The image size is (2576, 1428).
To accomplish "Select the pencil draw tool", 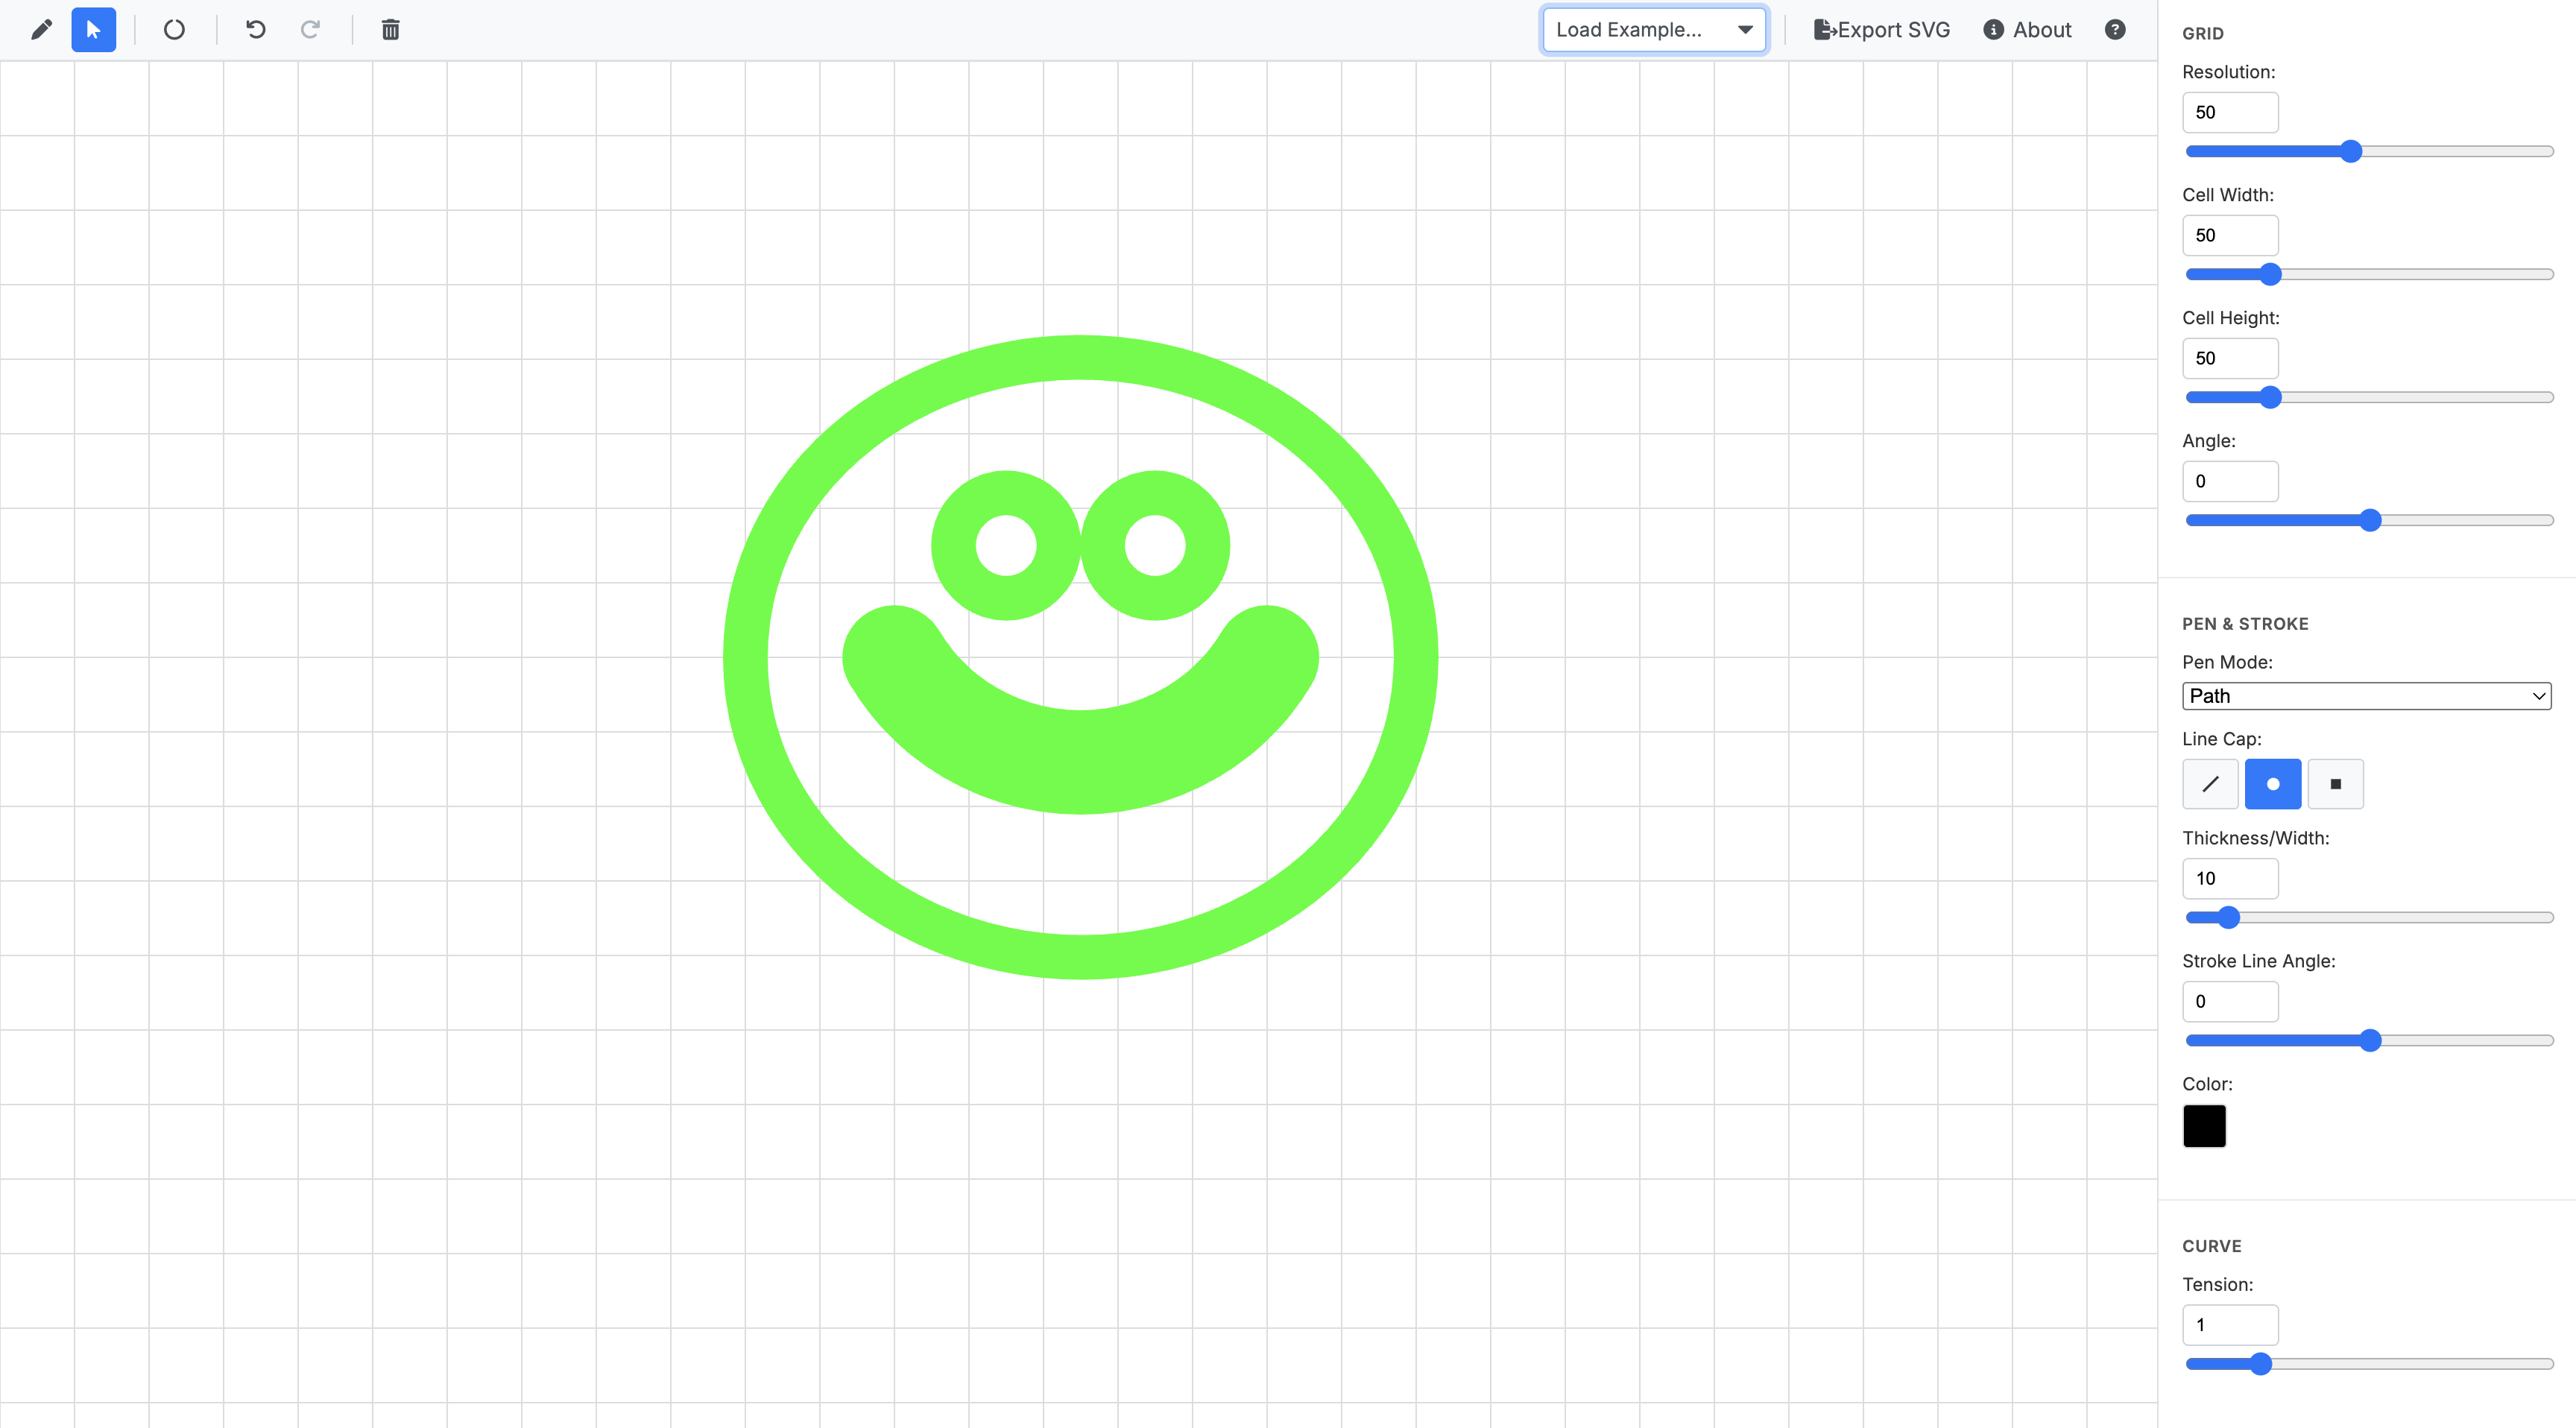I will pos(41,30).
